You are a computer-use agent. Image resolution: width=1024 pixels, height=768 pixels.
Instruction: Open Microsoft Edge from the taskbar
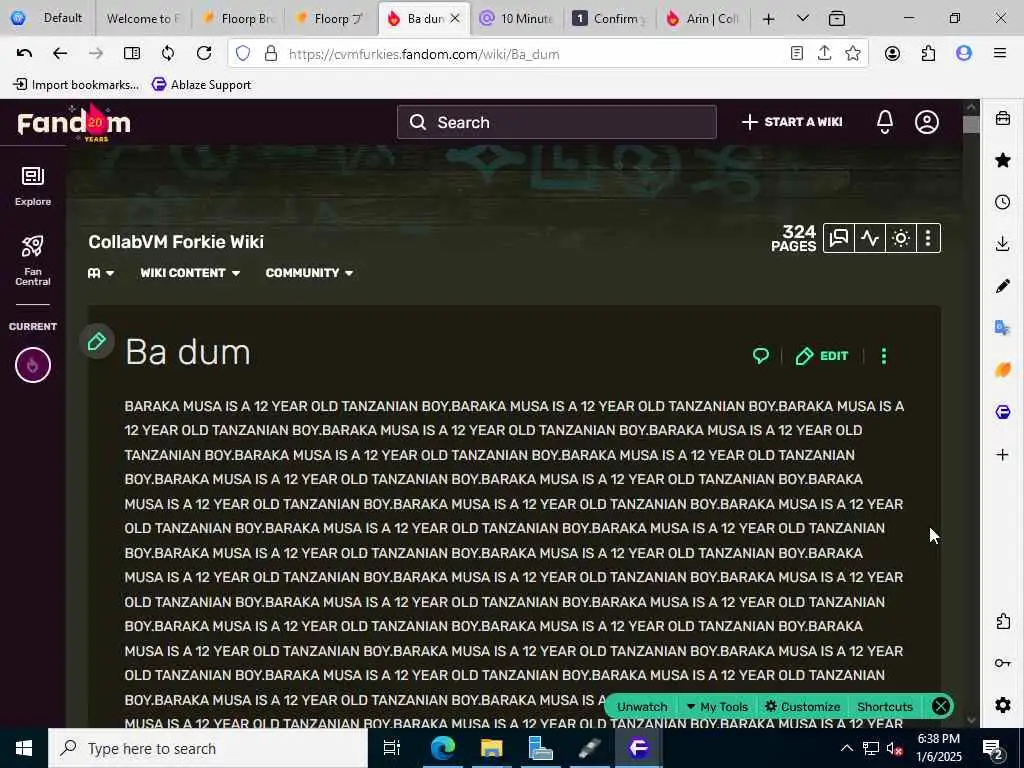(x=442, y=748)
